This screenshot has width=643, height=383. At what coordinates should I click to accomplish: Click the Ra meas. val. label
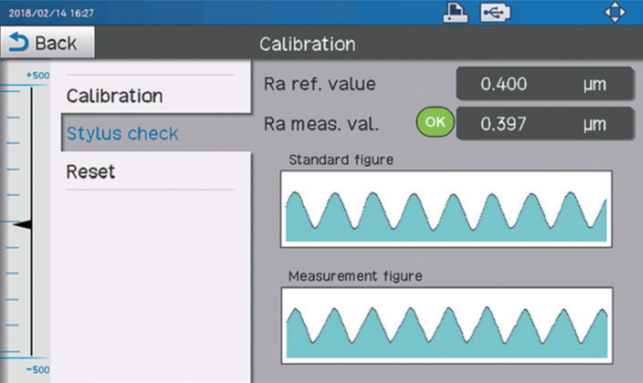321,124
